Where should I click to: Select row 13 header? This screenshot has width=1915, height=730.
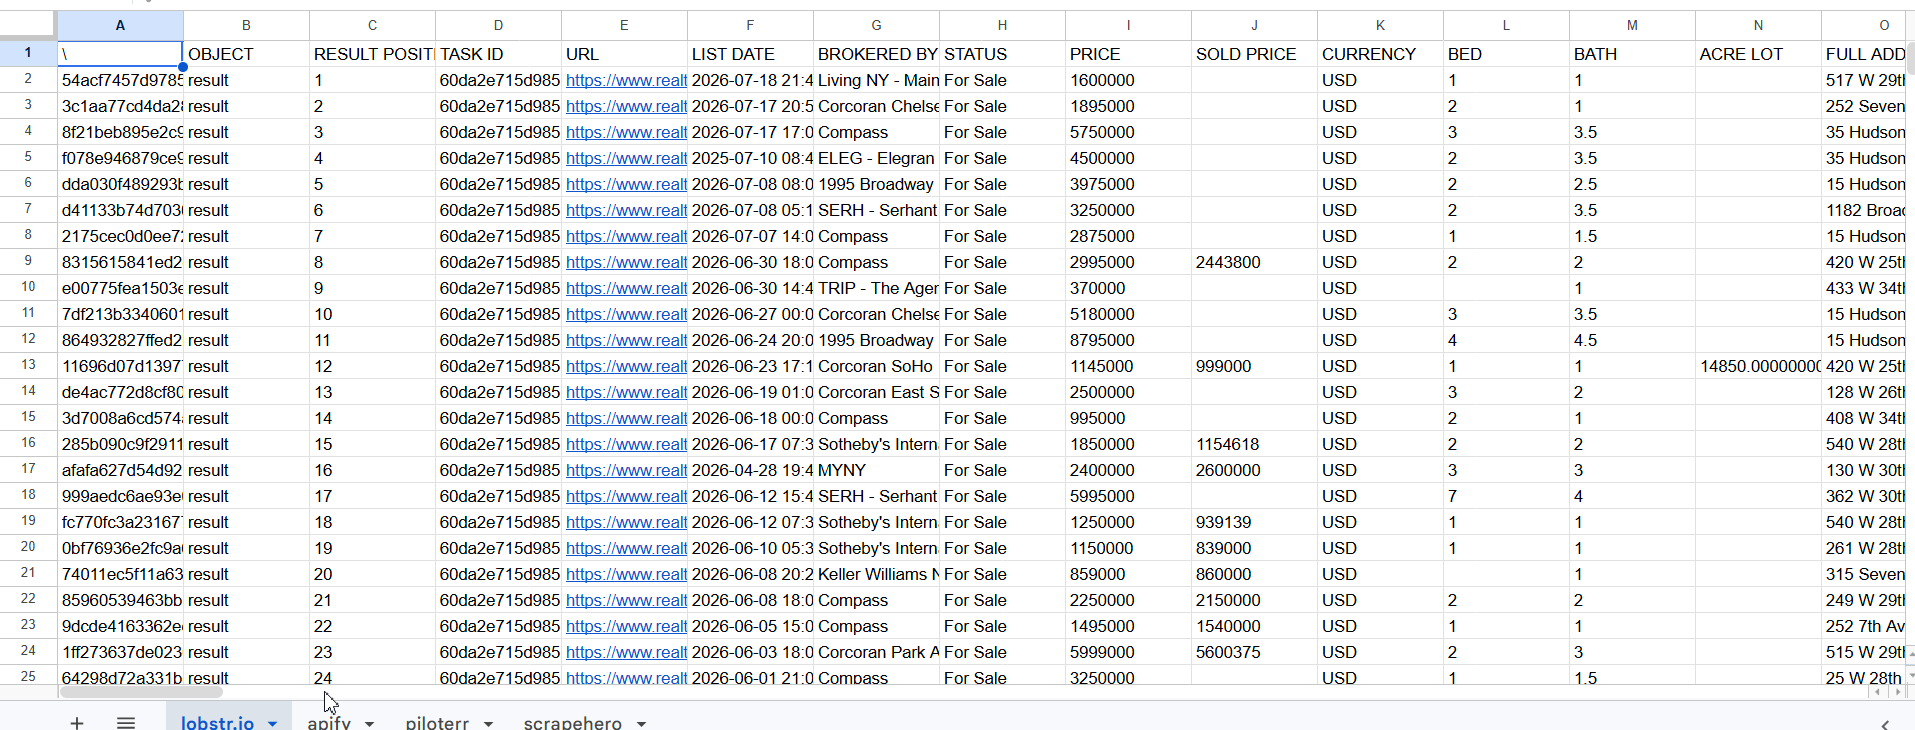click(x=28, y=365)
